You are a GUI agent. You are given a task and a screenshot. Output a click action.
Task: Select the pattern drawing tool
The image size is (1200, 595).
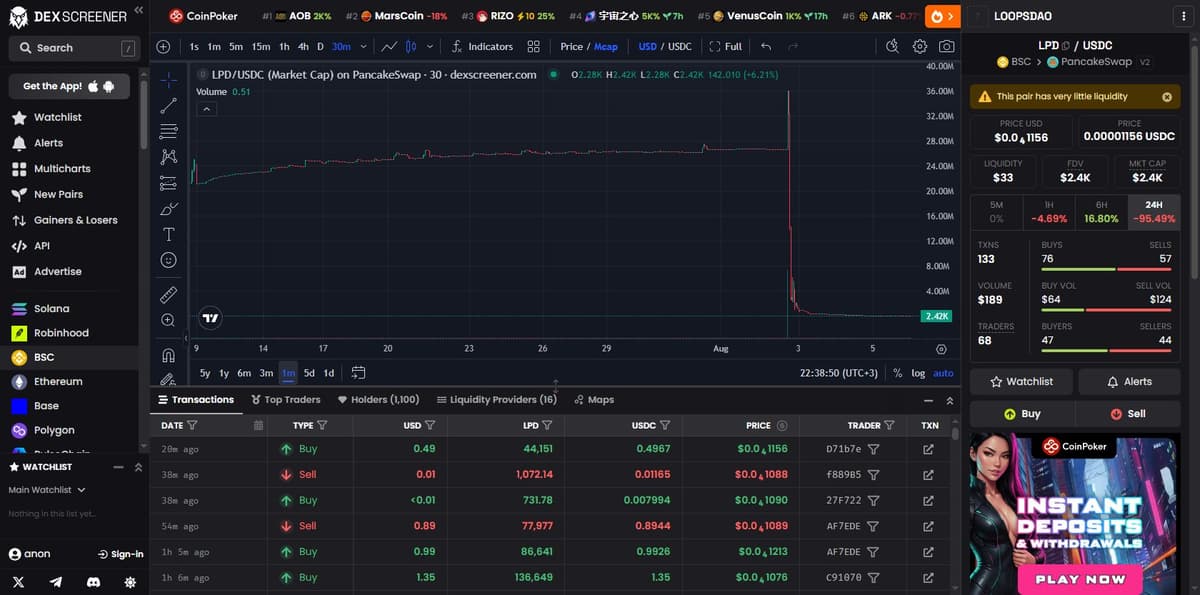coord(169,157)
